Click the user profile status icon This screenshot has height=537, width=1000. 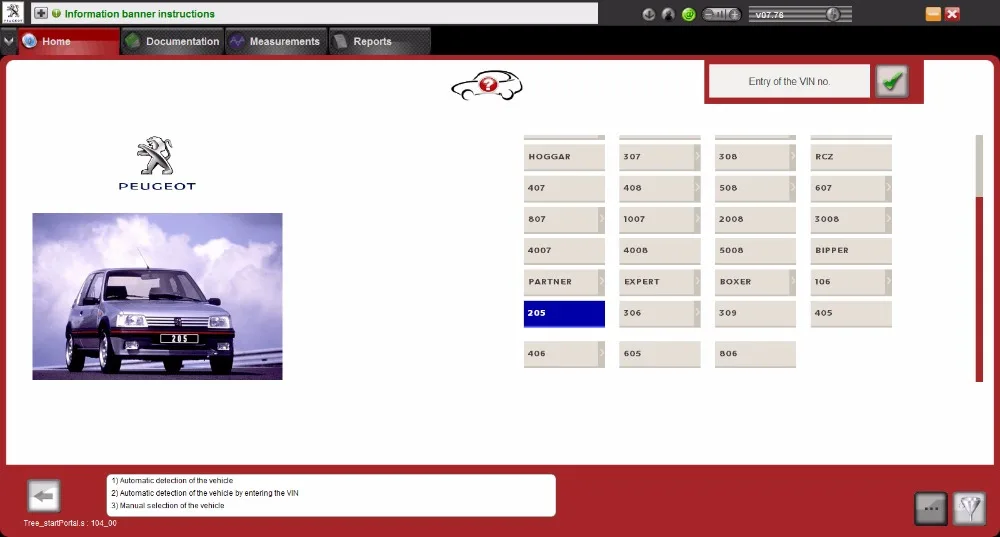pyautogui.click(x=668, y=14)
